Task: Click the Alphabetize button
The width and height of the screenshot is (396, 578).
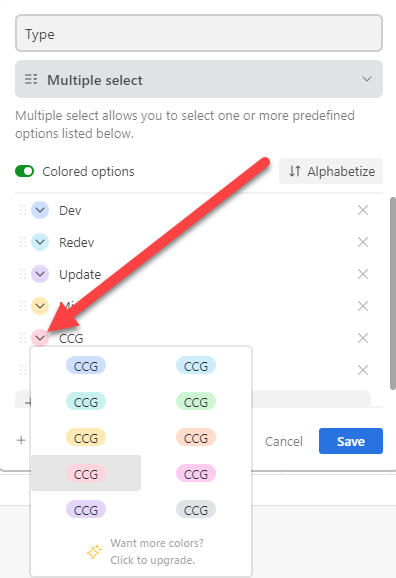Action: coord(331,171)
